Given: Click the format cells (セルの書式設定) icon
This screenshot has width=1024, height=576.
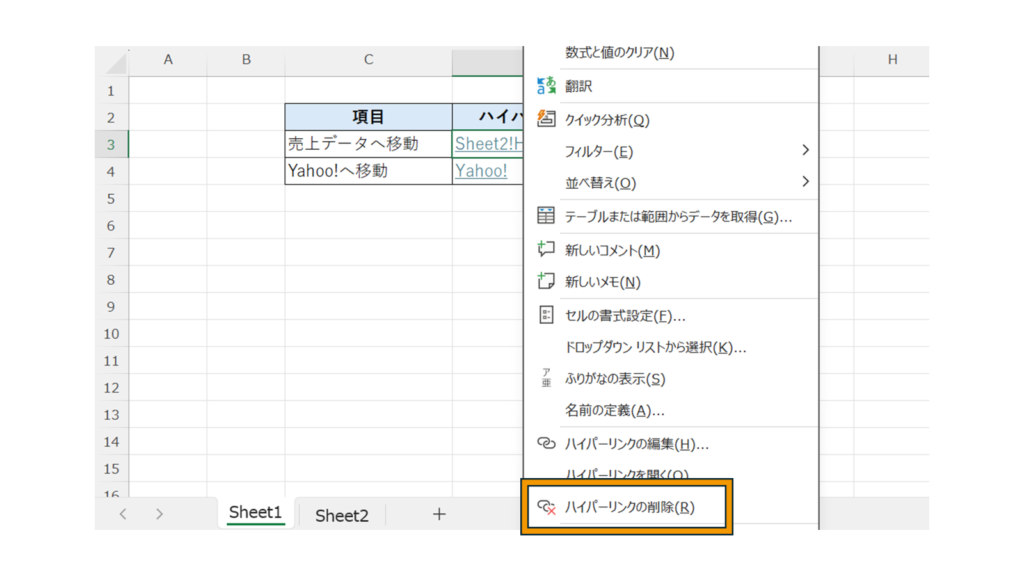Looking at the screenshot, I should (546, 315).
